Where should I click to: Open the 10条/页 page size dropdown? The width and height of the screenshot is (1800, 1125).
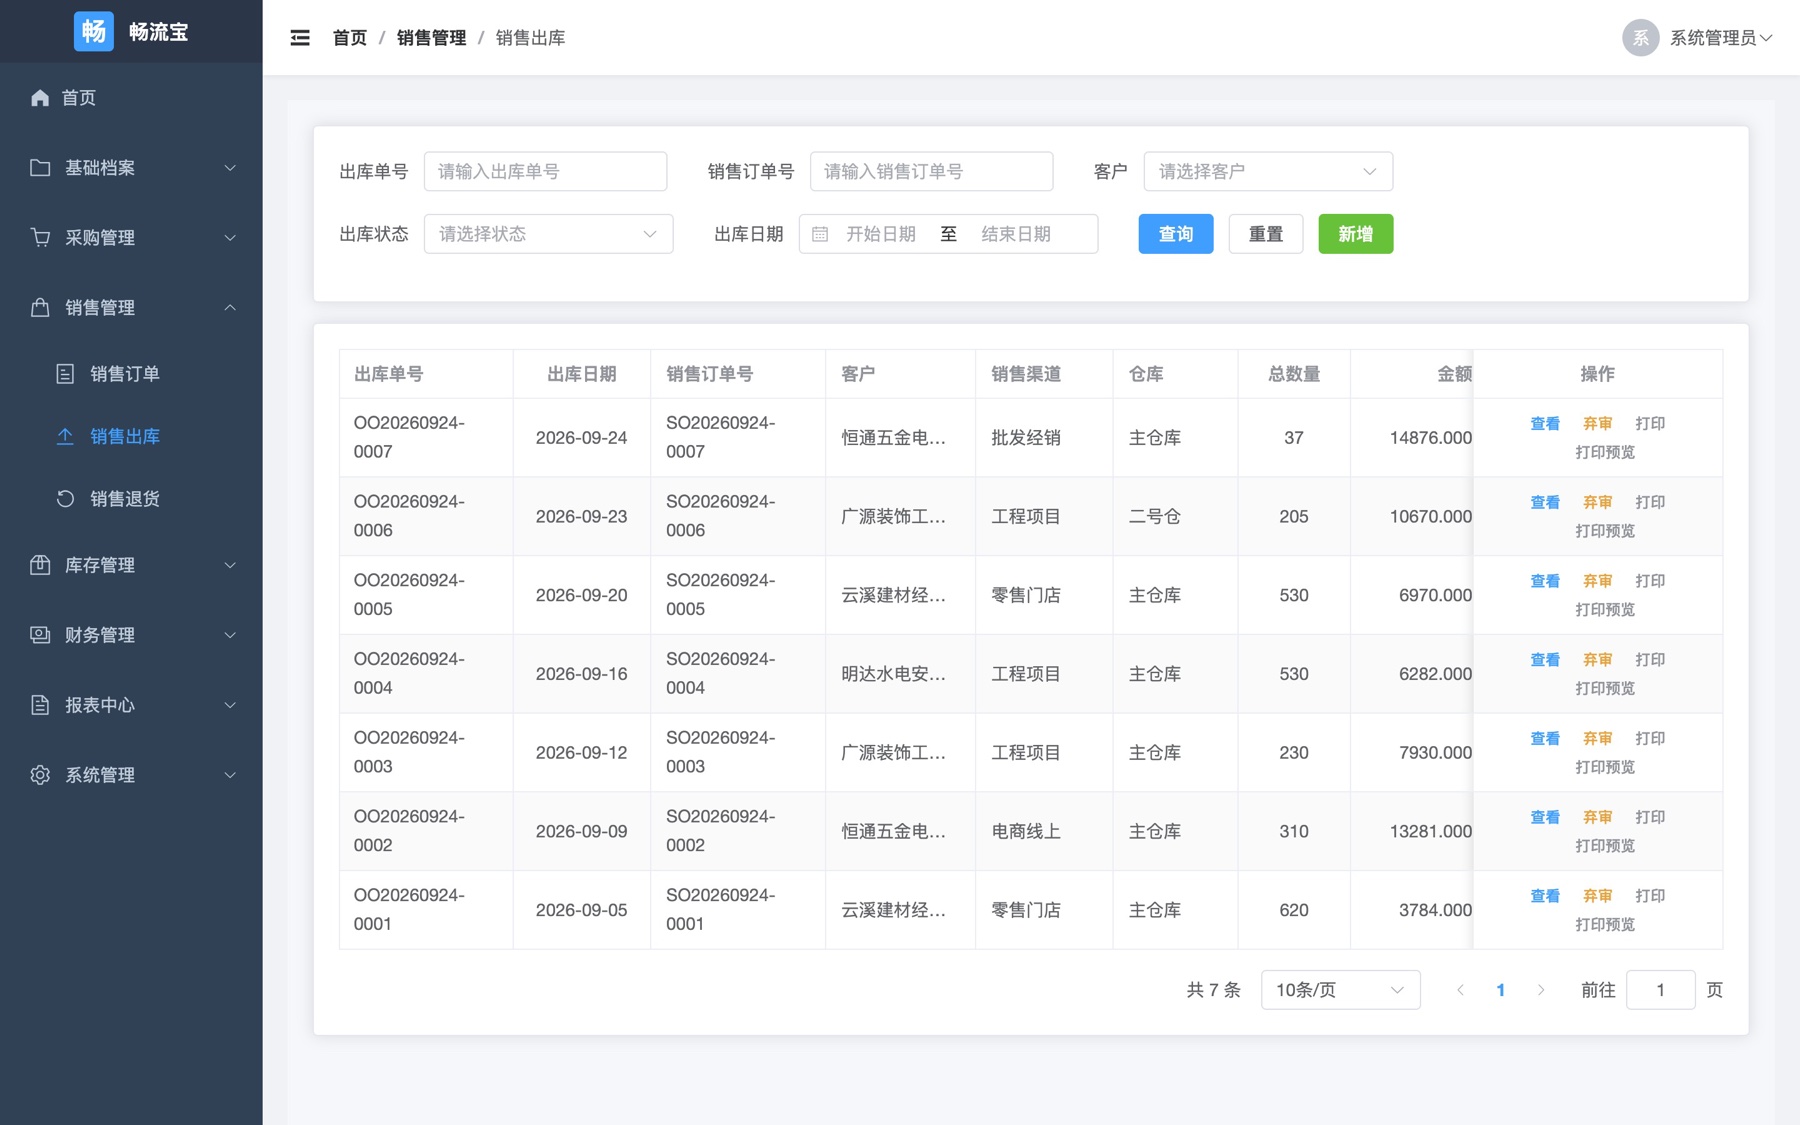1340,990
